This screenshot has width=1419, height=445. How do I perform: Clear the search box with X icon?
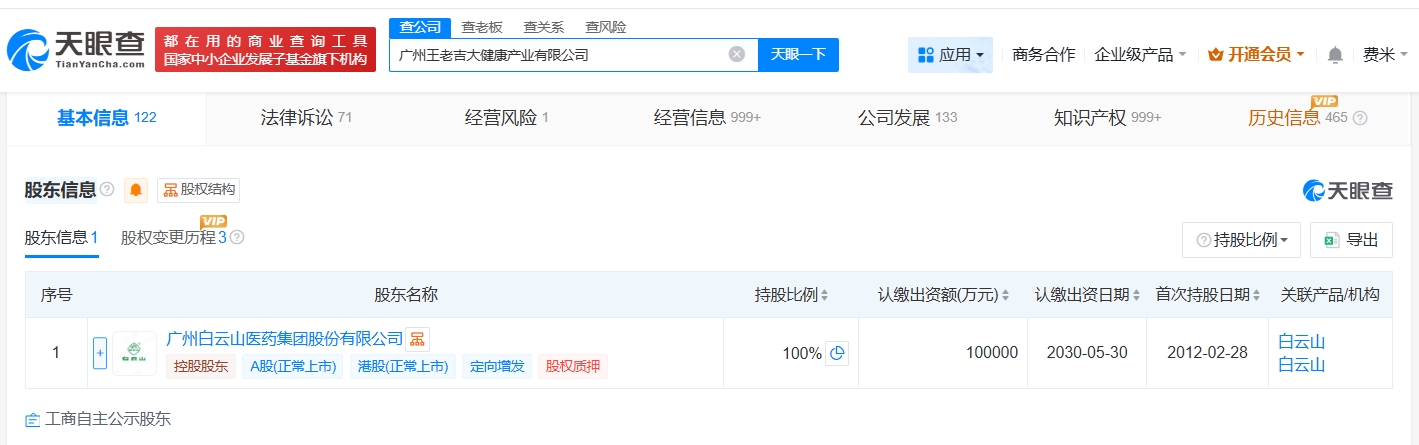click(x=737, y=55)
